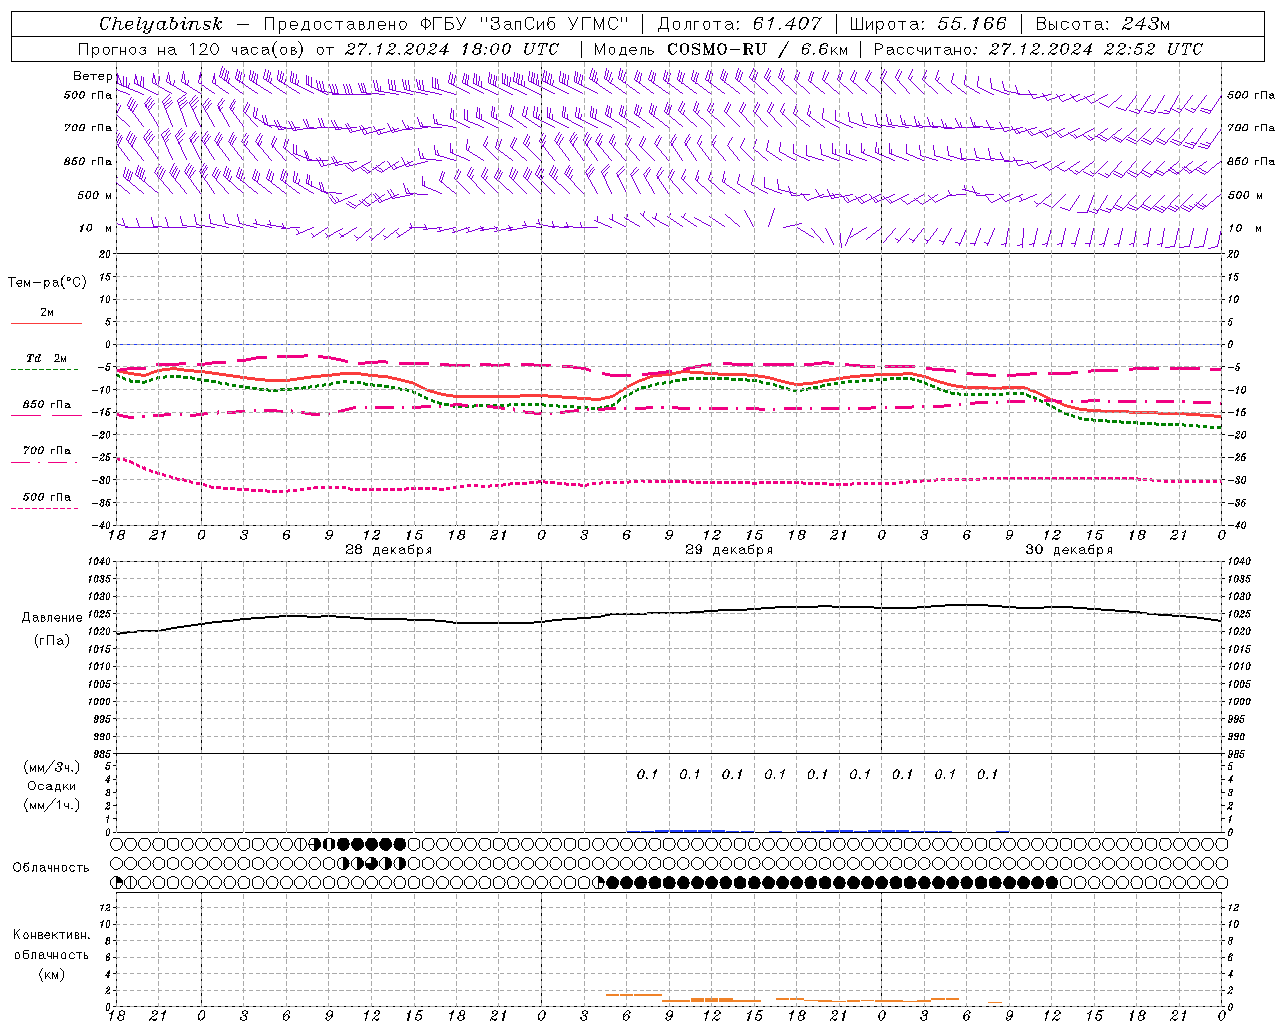Click the 2м temperature legend entry
The image size is (1280, 1024).
(47, 313)
